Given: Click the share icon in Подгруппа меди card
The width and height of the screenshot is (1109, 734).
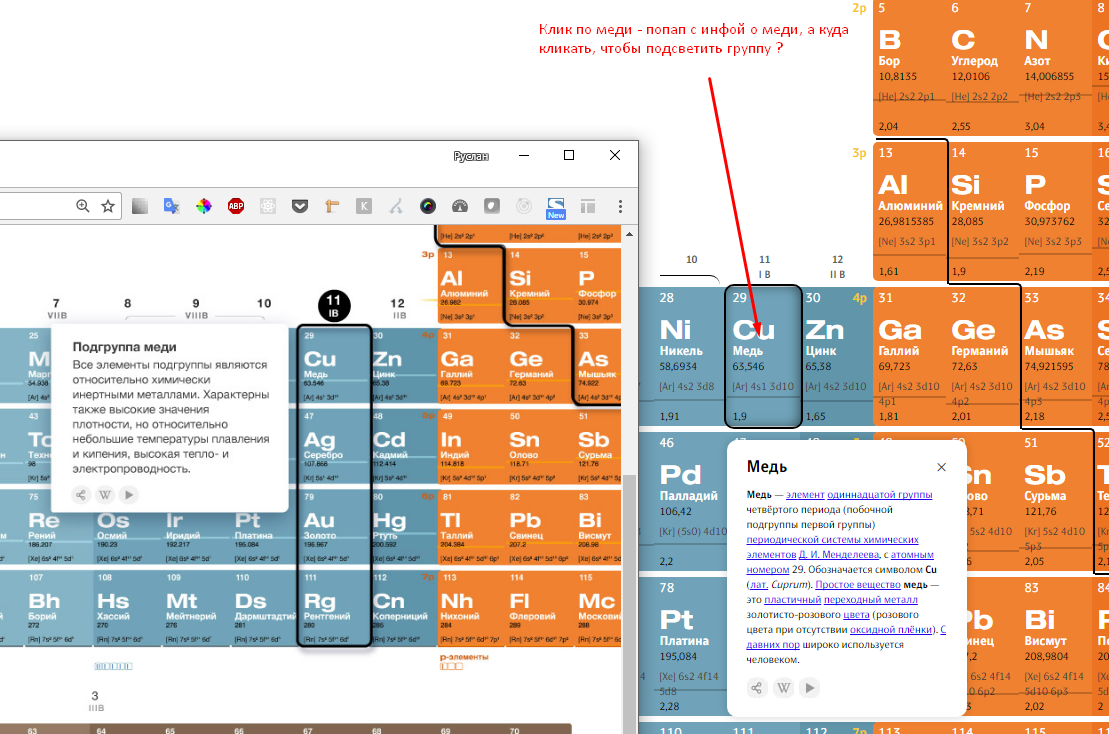Looking at the screenshot, I should click(82, 494).
